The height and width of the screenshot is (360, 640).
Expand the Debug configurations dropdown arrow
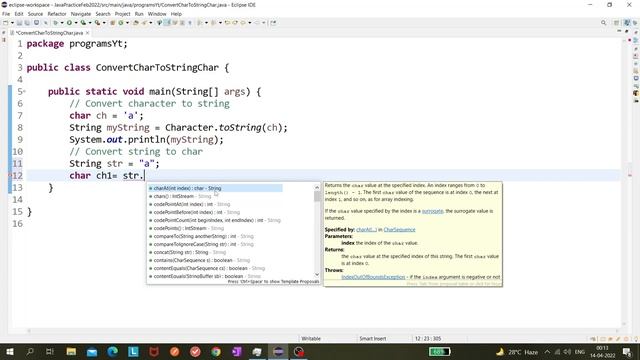(x=62, y=23)
